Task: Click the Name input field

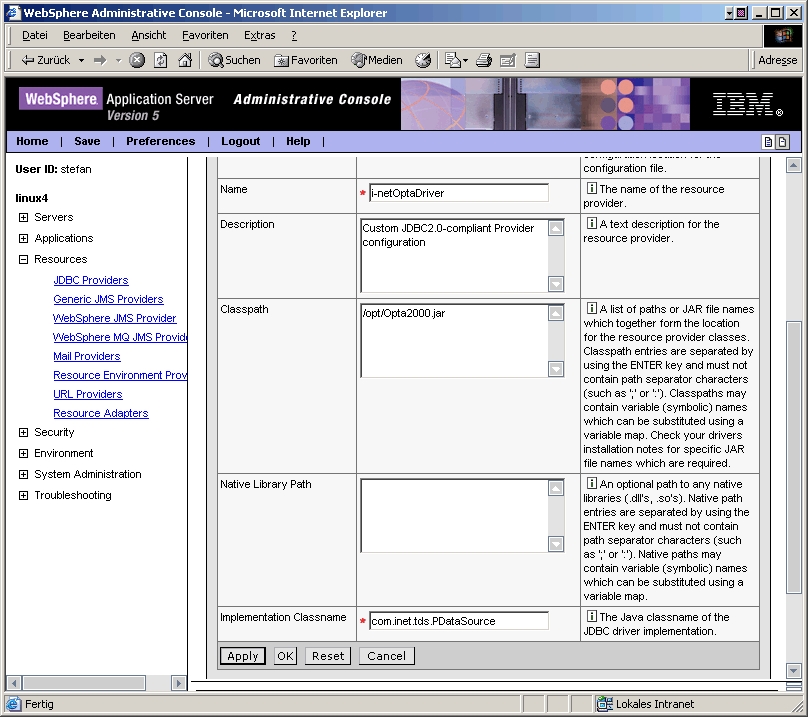Action: (459, 193)
